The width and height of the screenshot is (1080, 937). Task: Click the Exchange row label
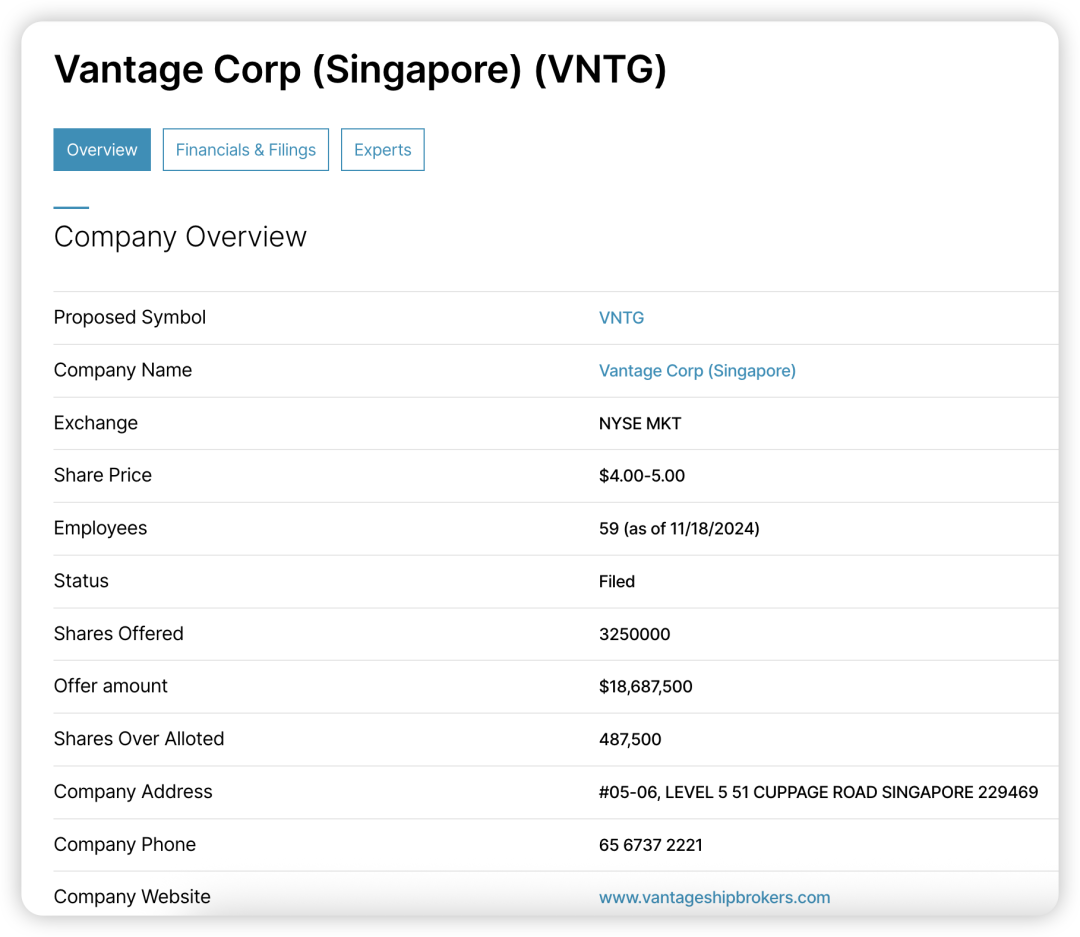[96, 423]
